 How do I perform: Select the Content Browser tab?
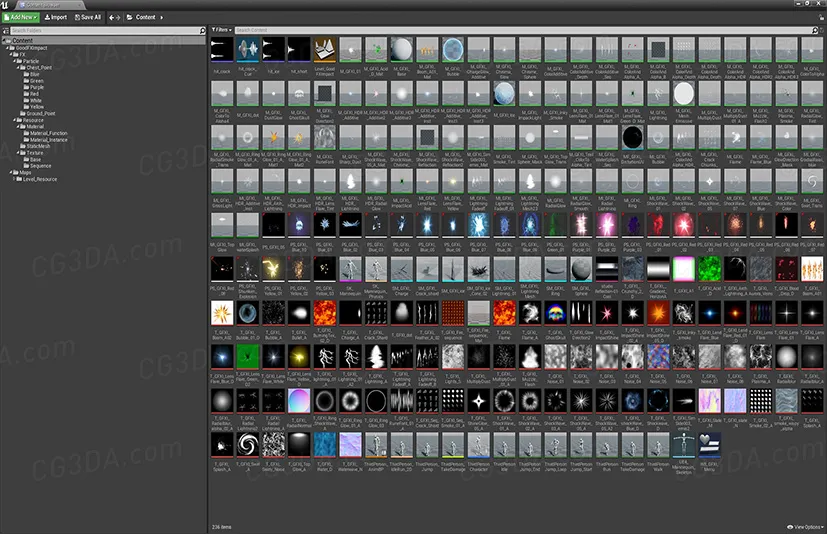(x=50, y=5)
